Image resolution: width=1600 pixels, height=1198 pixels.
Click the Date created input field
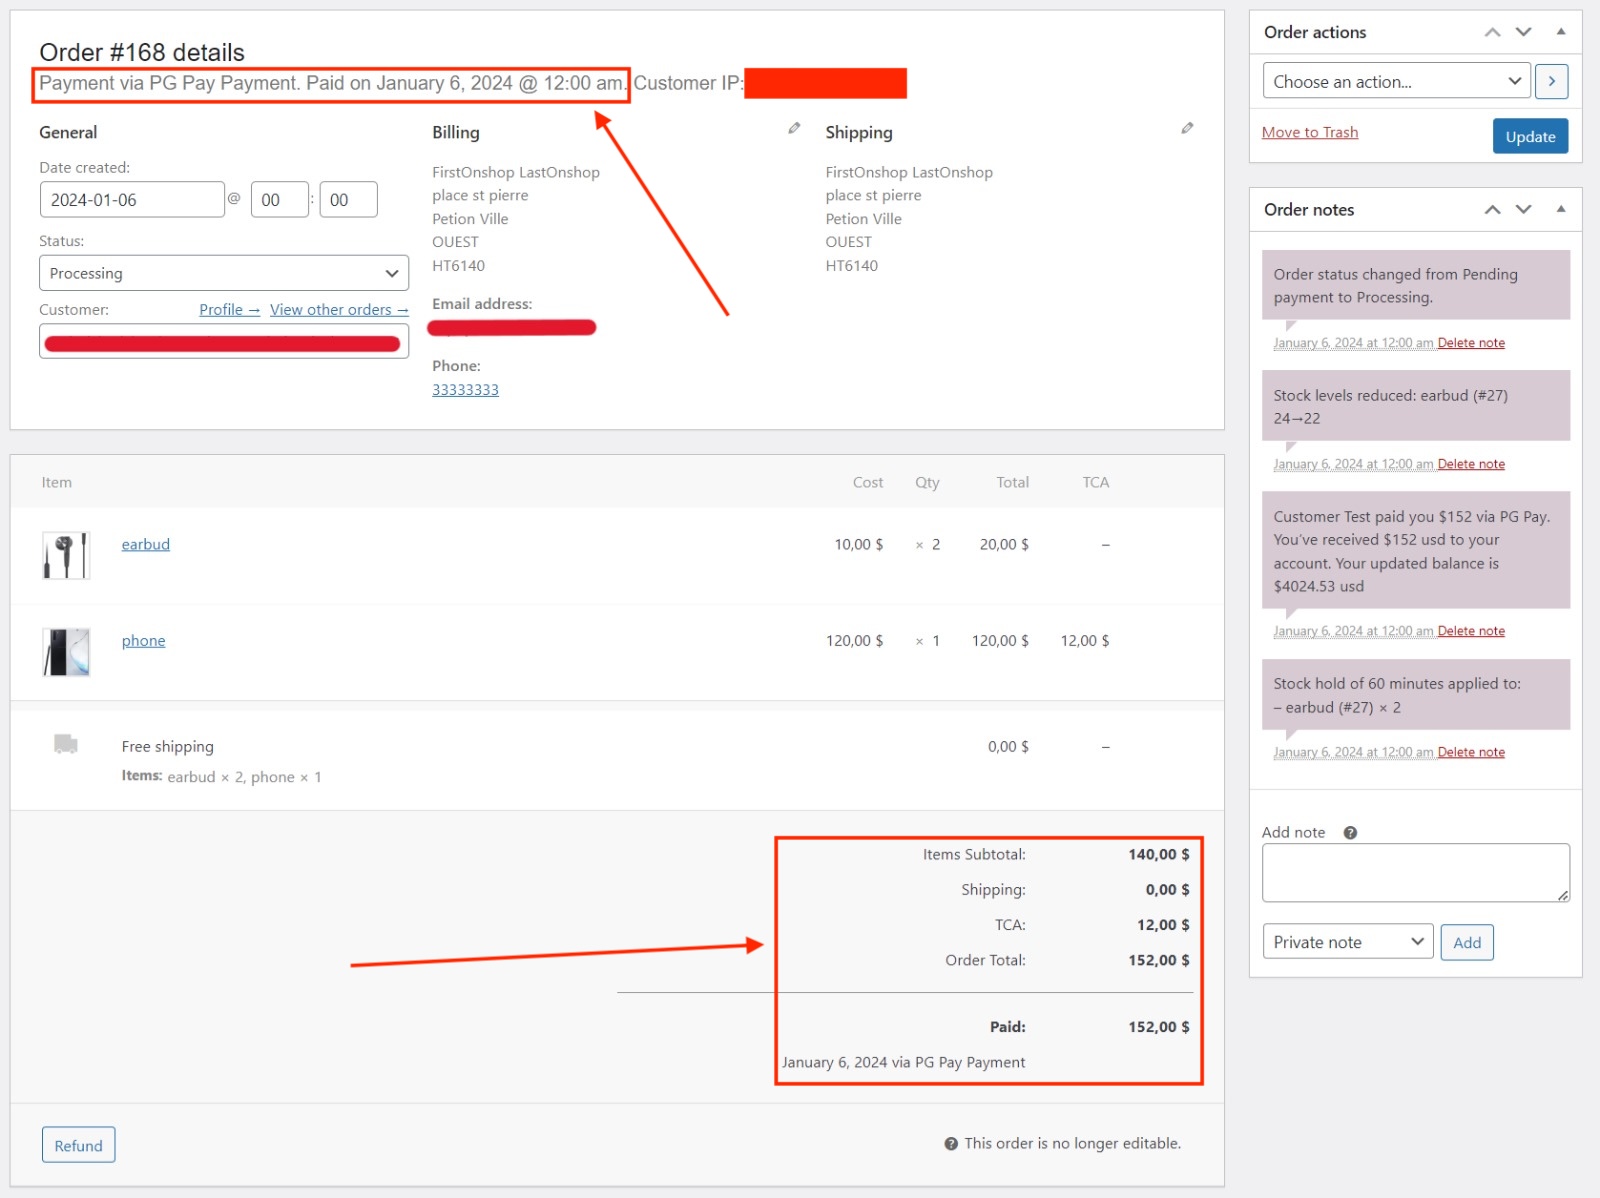[x=131, y=200]
